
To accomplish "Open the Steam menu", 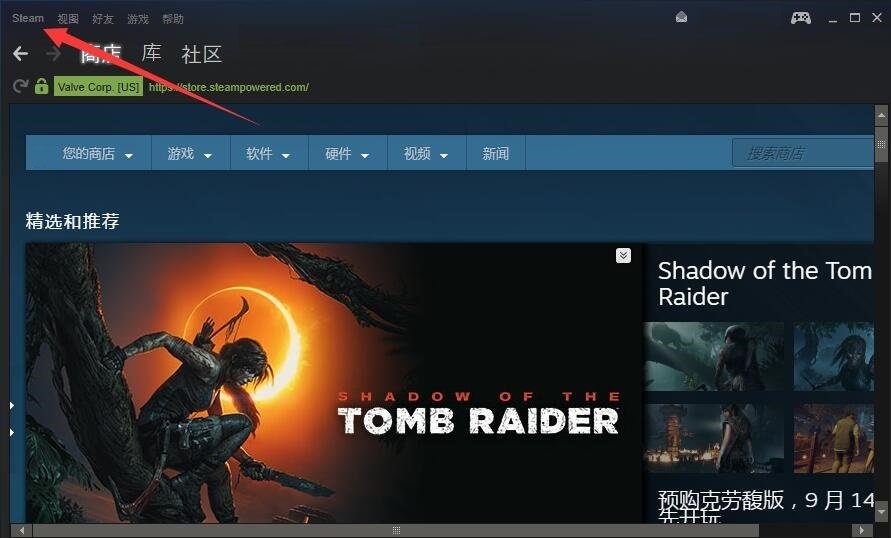I will point(28,18).
